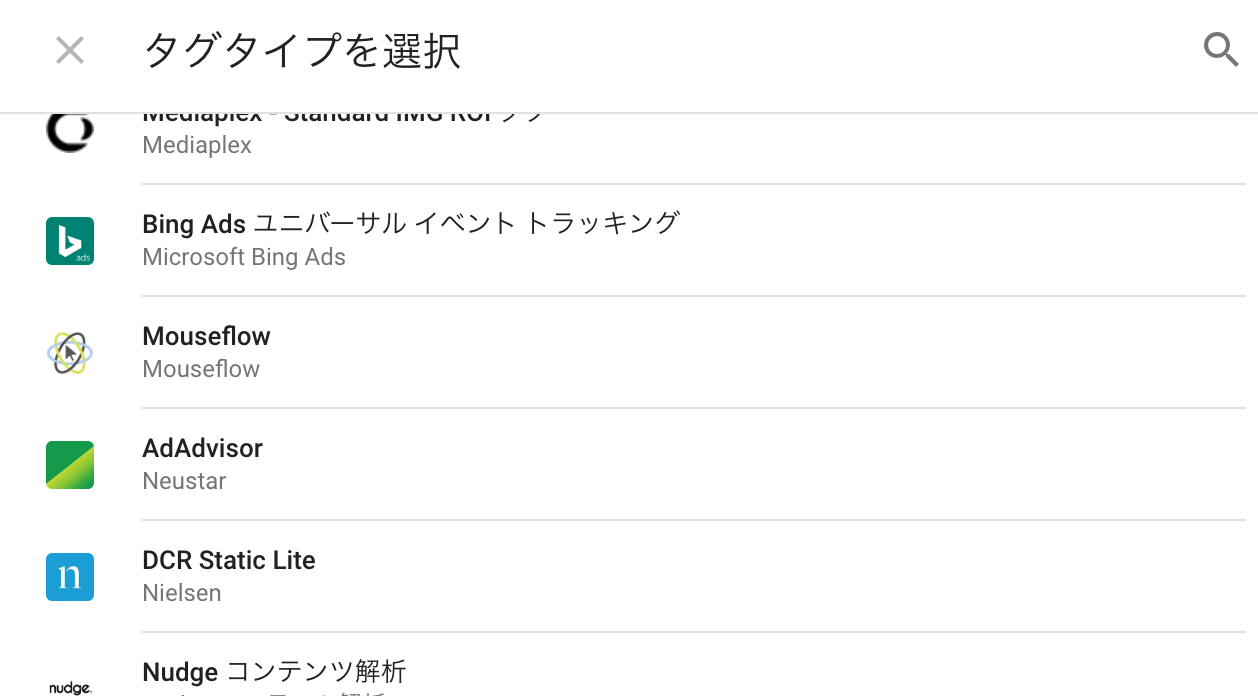
Task: Select Nudge コンテンツ解析 tag type
Action: [x=274, y=671]
